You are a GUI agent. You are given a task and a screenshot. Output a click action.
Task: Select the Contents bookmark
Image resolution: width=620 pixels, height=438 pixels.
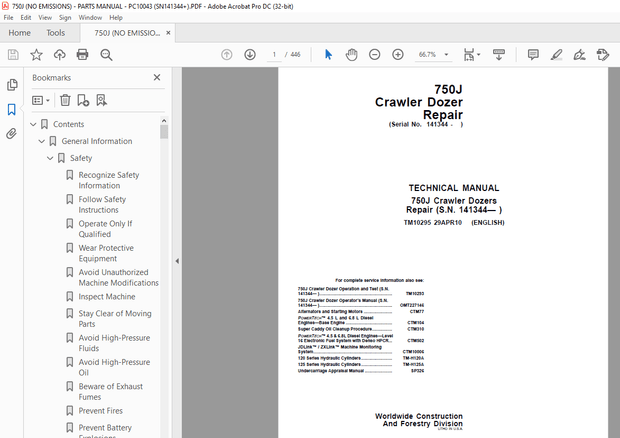point(69,124)
